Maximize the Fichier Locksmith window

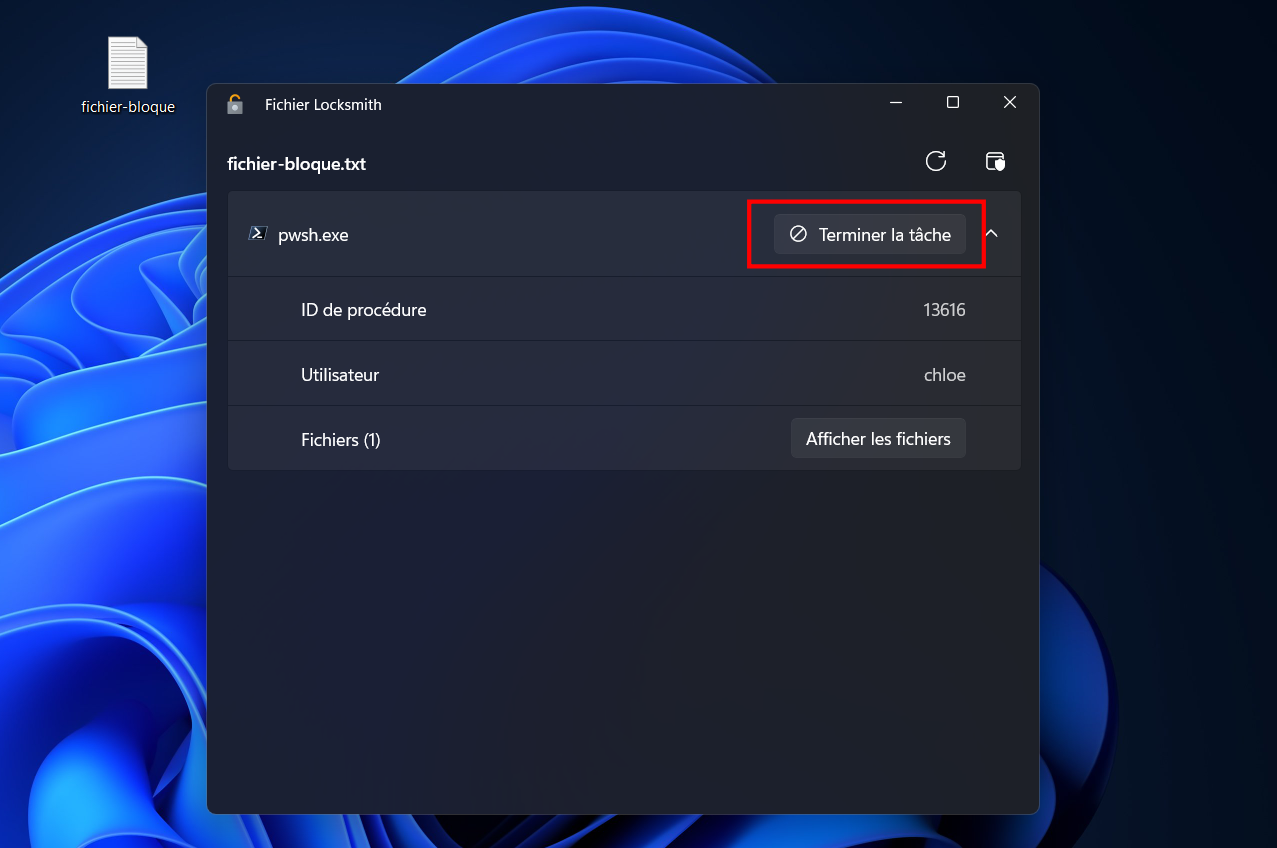953,102
